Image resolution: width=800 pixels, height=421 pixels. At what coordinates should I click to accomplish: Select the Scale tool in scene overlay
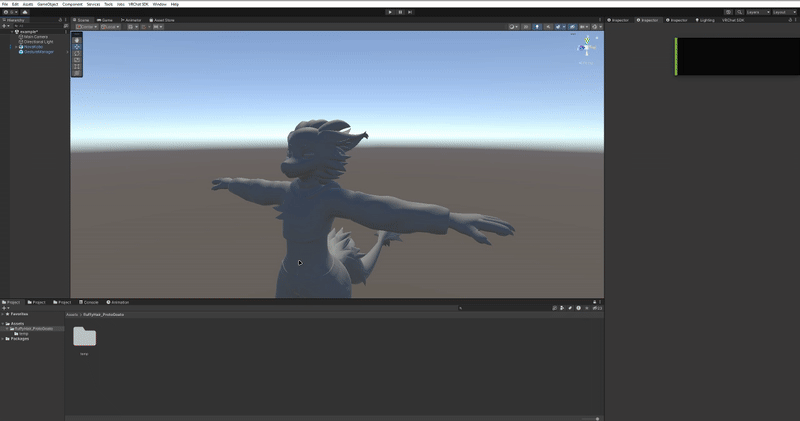[x=77, y=60]
